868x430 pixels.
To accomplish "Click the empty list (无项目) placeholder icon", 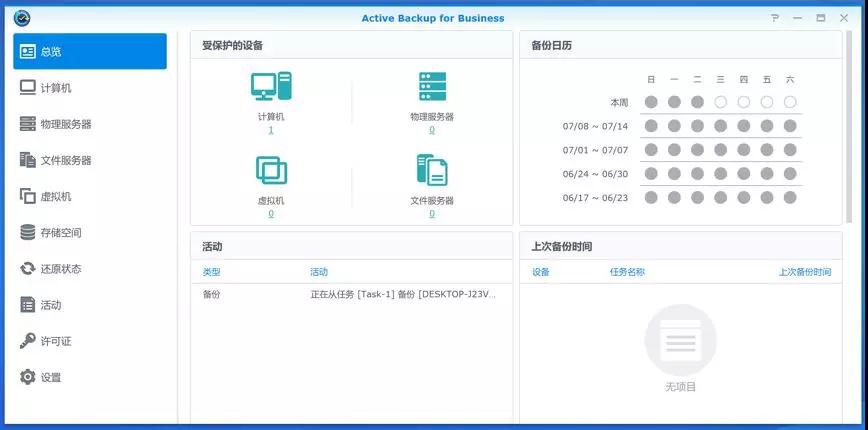I will pyautogui.click(x=680, y=340).
